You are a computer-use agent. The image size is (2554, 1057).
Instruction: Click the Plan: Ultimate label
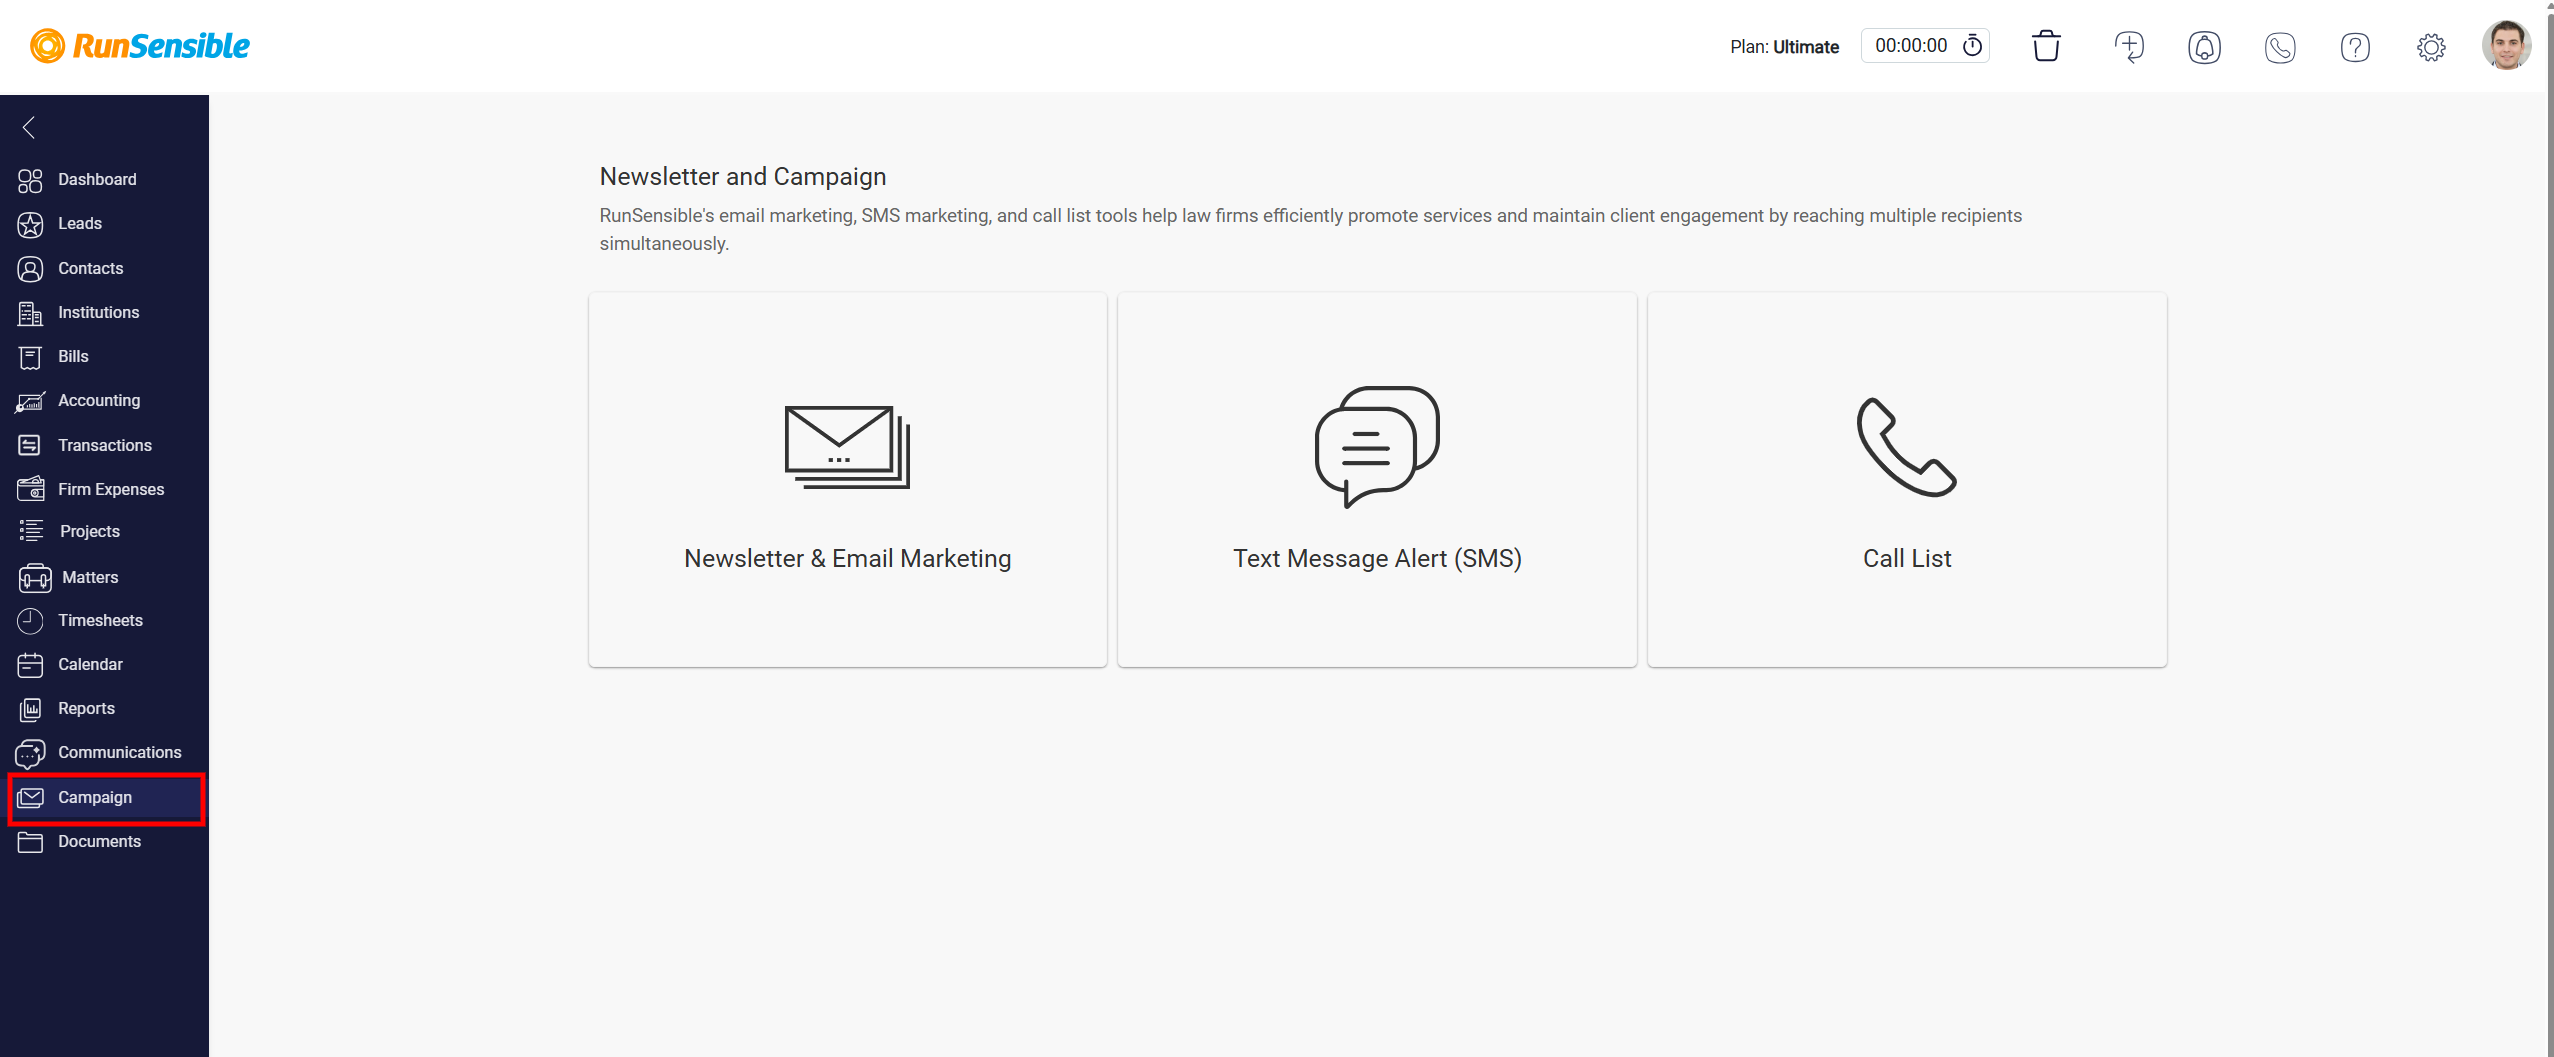coord(1784,47)
